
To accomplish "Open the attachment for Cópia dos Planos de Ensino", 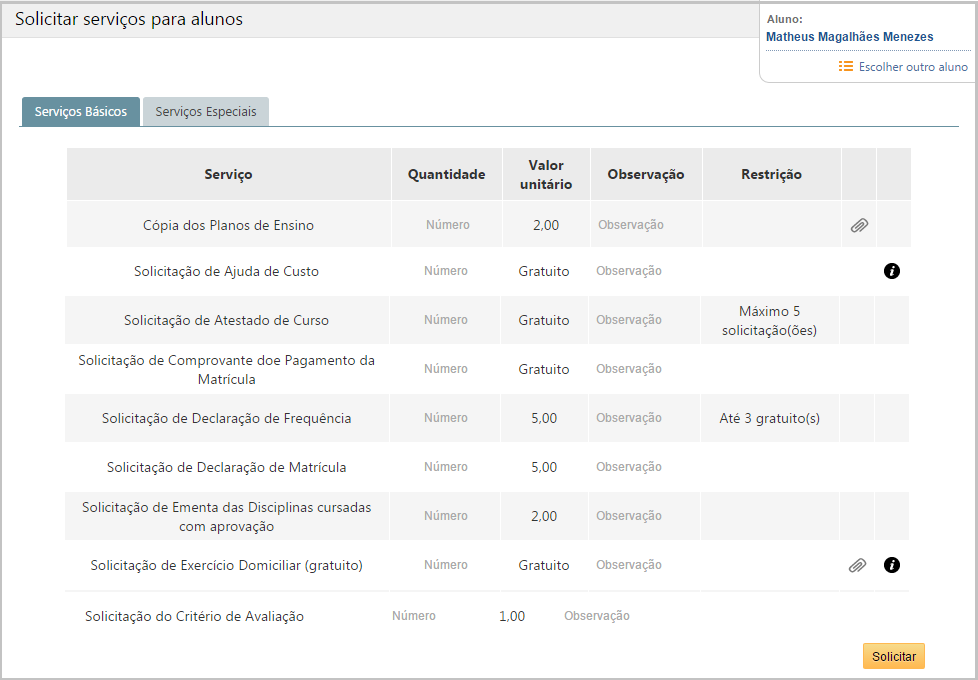I will [858, 225].
